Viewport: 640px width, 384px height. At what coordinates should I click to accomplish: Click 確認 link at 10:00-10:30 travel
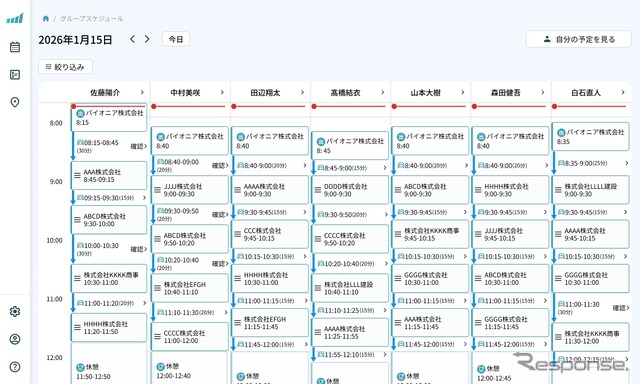(139, 249)
